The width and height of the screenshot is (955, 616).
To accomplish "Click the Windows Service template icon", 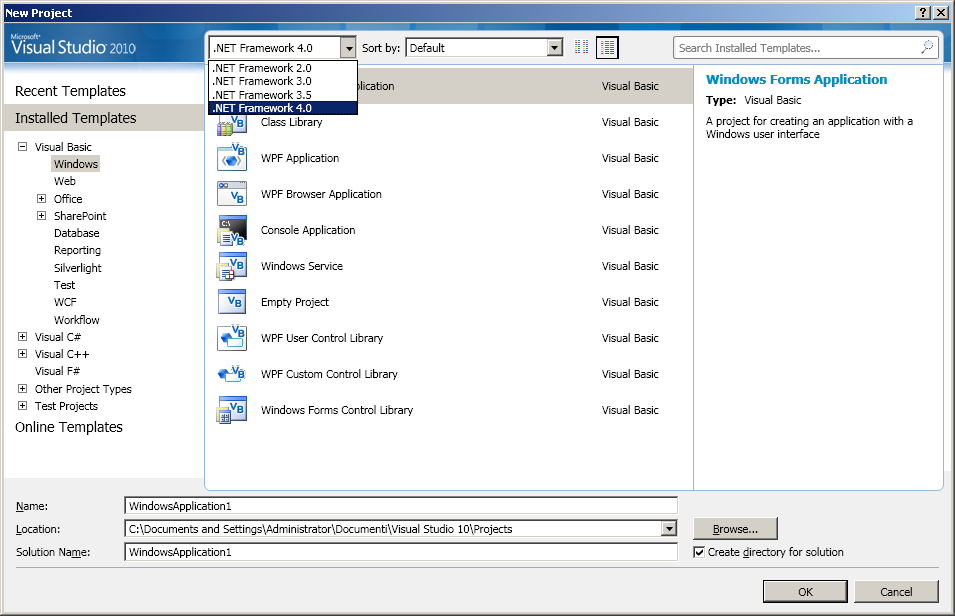I will (231, 266).
